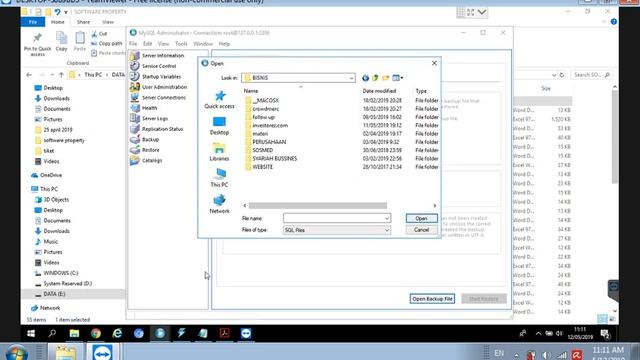Switch to View tab in File Explorer

tap(108, 22)
